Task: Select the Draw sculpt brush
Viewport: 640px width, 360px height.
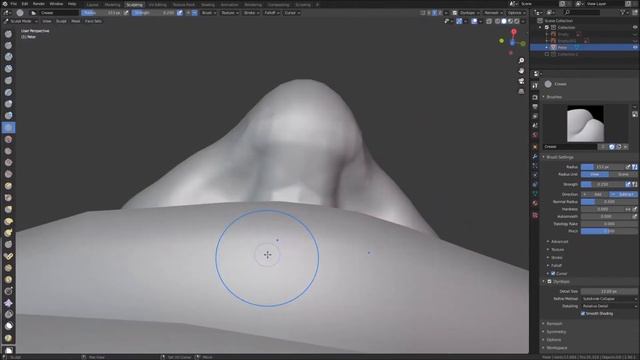Action: 8,34
